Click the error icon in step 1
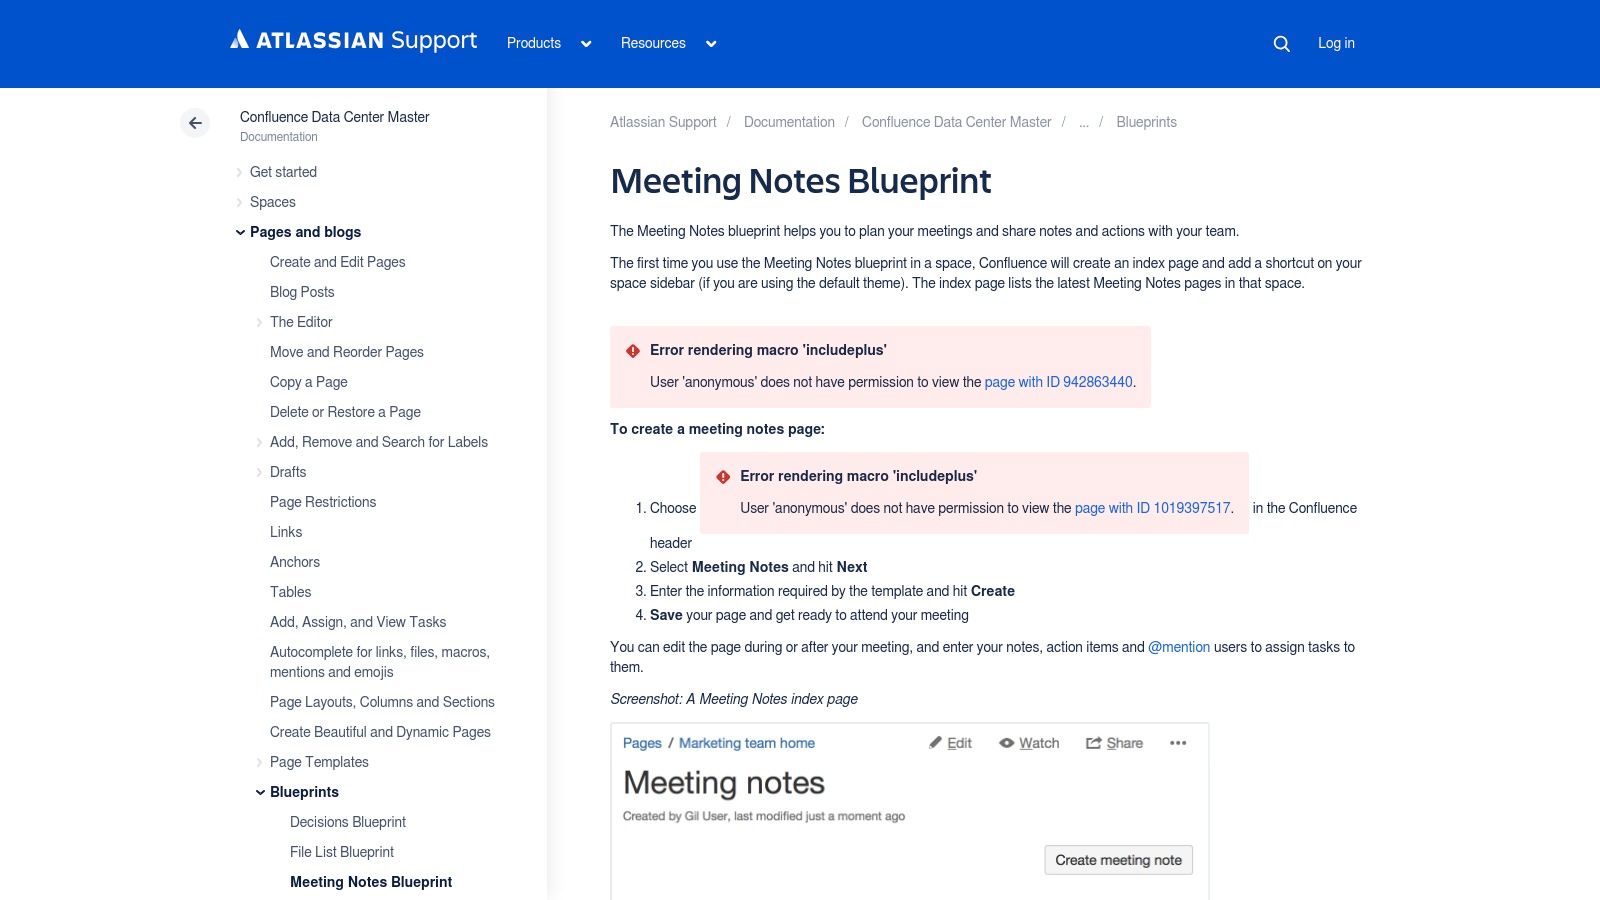Image resolution: width=1600 pixels, height=900 pixels. [723, 477]
